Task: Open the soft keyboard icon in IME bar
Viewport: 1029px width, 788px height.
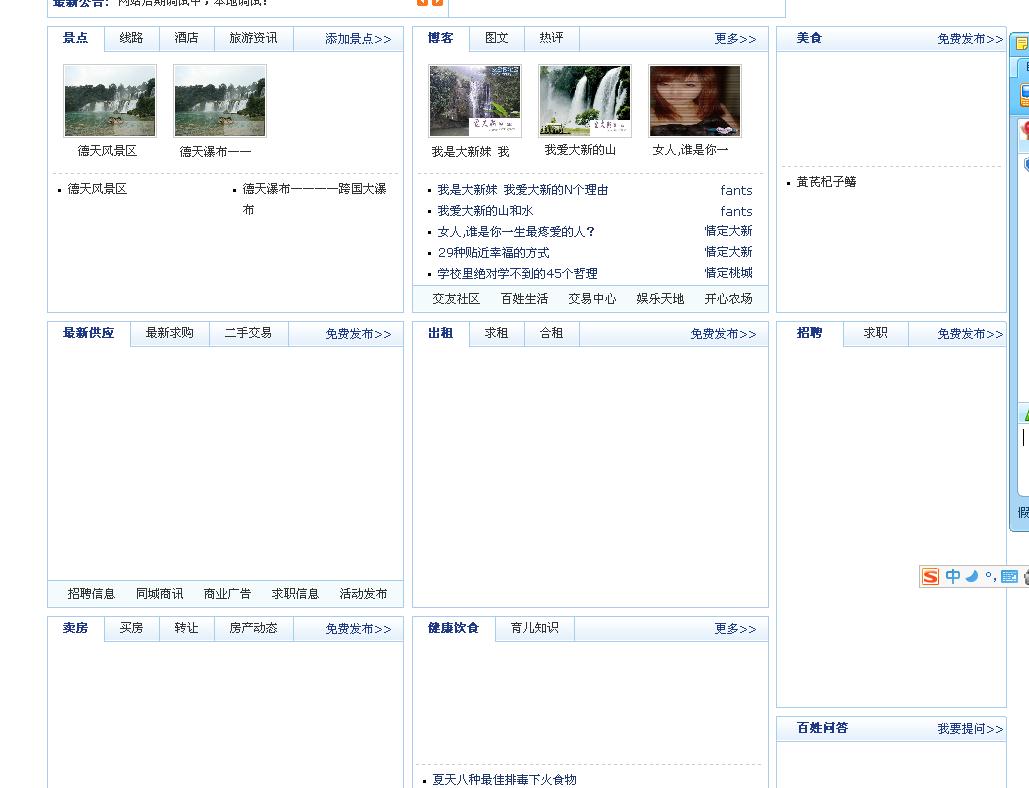Action: pyautogui.click(x=1009, y=576)
